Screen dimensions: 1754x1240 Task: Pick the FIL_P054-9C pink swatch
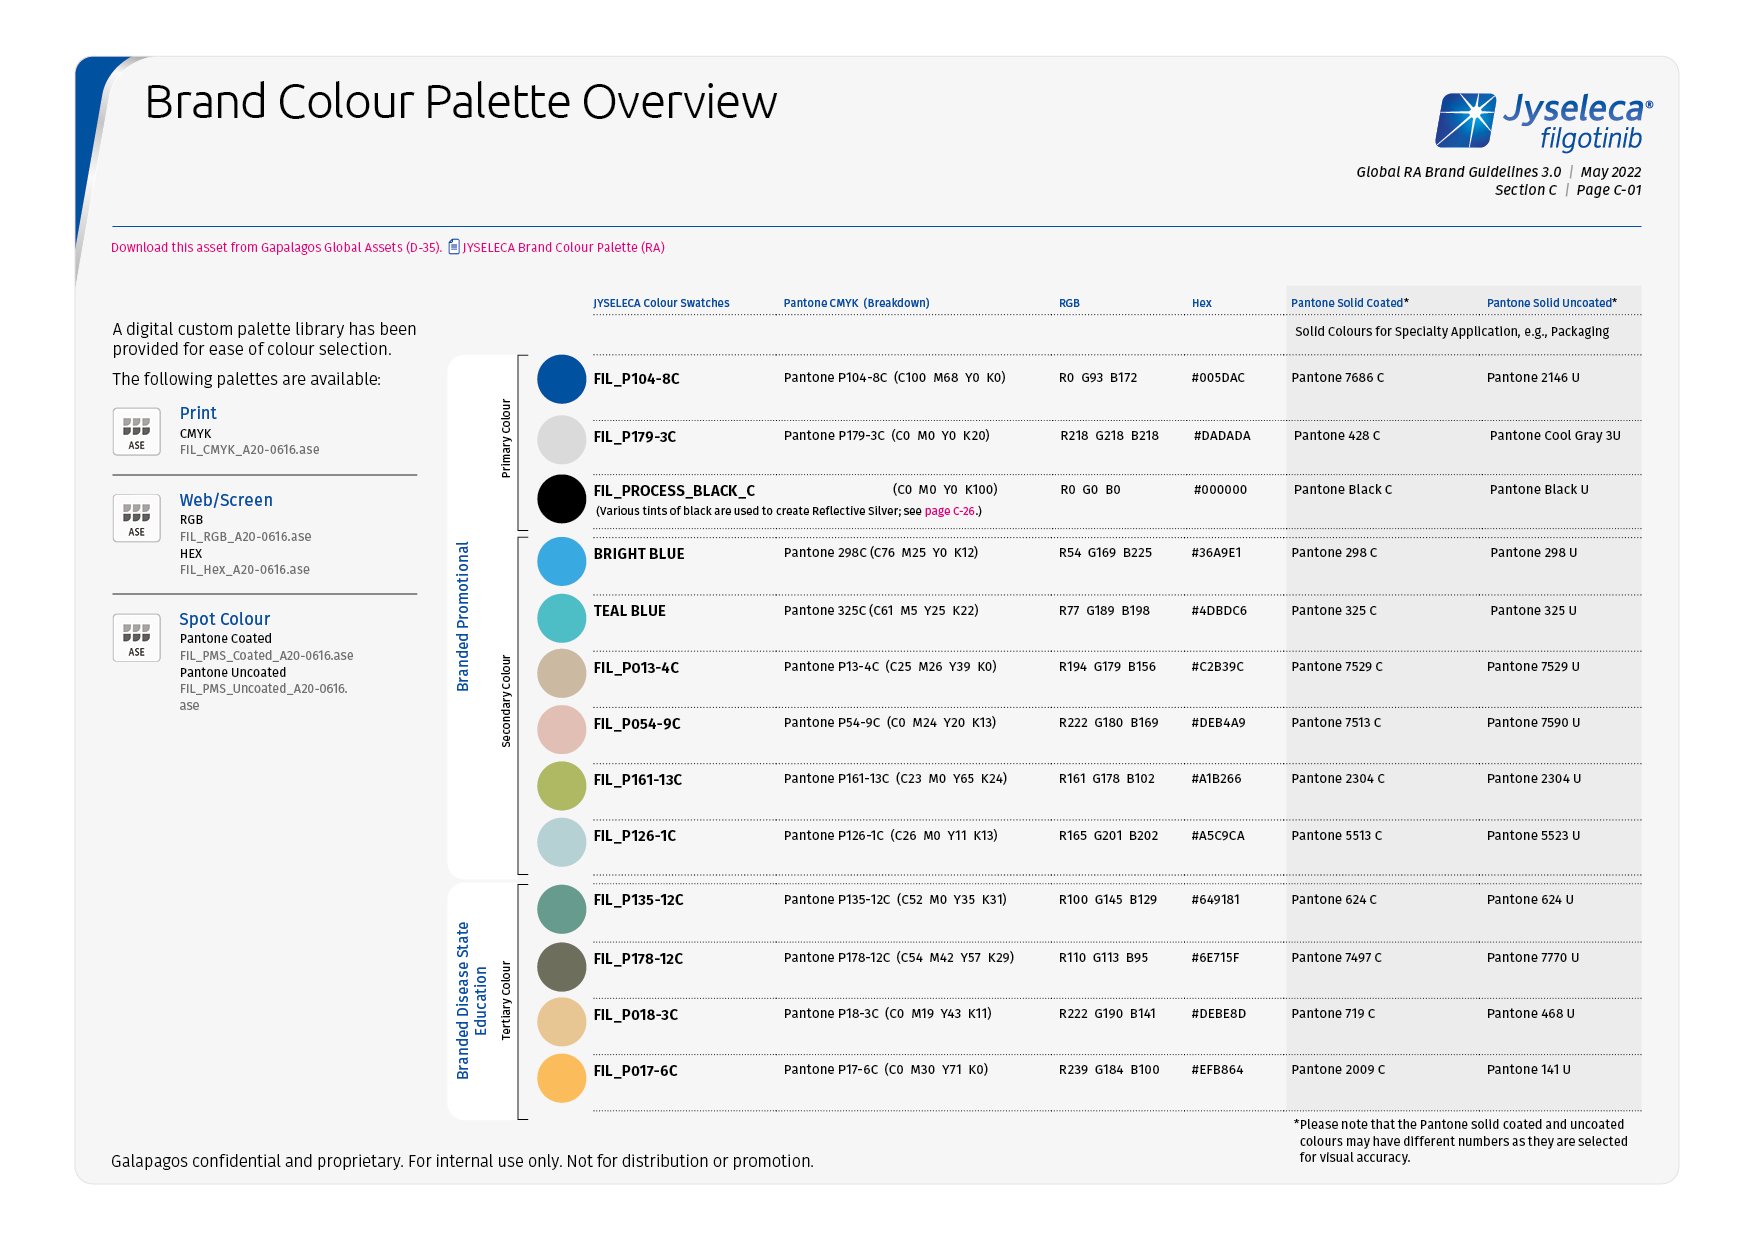[561, 729]
